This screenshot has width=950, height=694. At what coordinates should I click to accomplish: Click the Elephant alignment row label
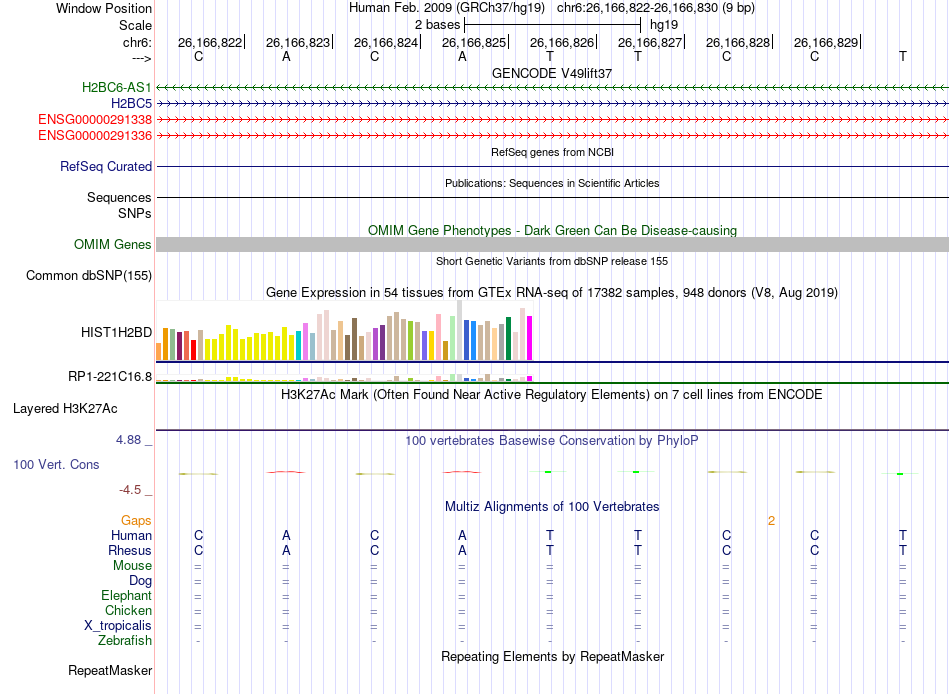click(126, 595)
